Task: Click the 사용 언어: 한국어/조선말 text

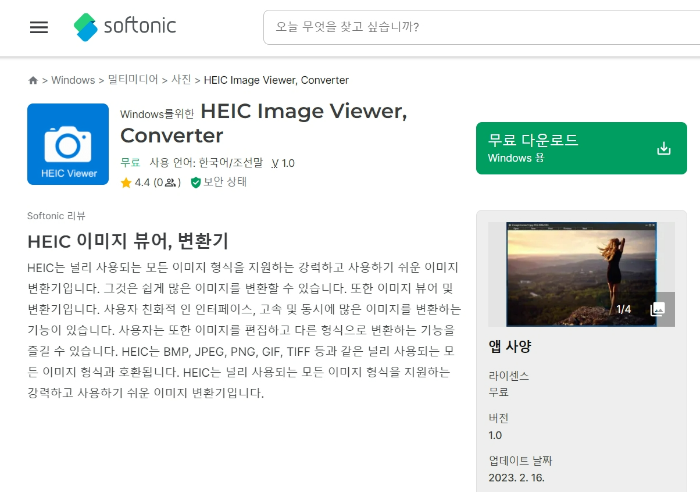Action: [x=206, y=163]
